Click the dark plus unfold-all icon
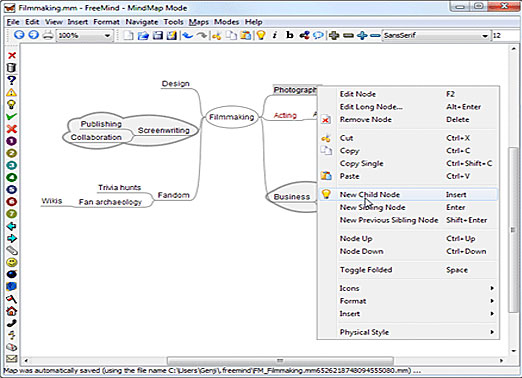This screenshot has height=378, width=522. [x=334, y=35]
